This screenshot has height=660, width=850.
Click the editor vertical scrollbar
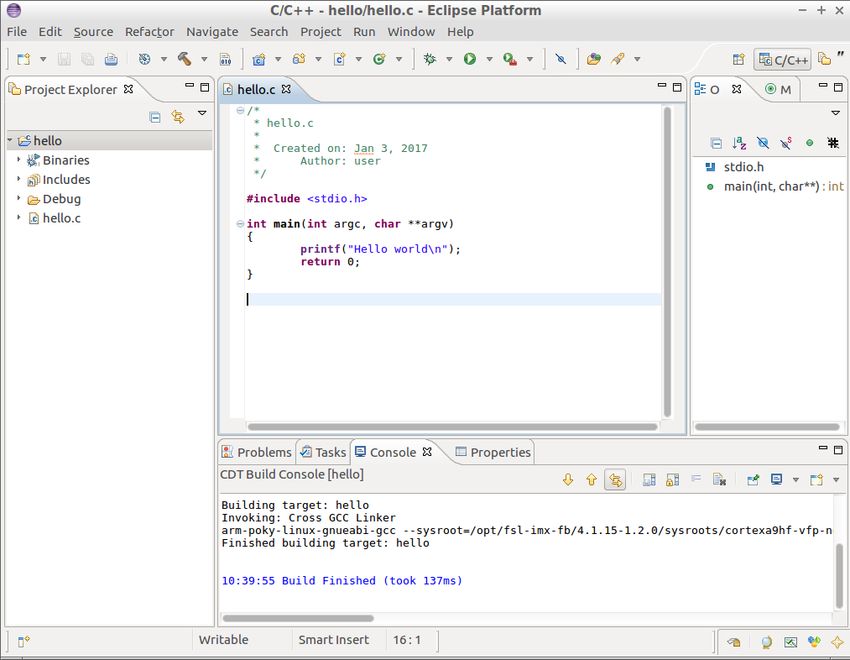pos(667,262)
